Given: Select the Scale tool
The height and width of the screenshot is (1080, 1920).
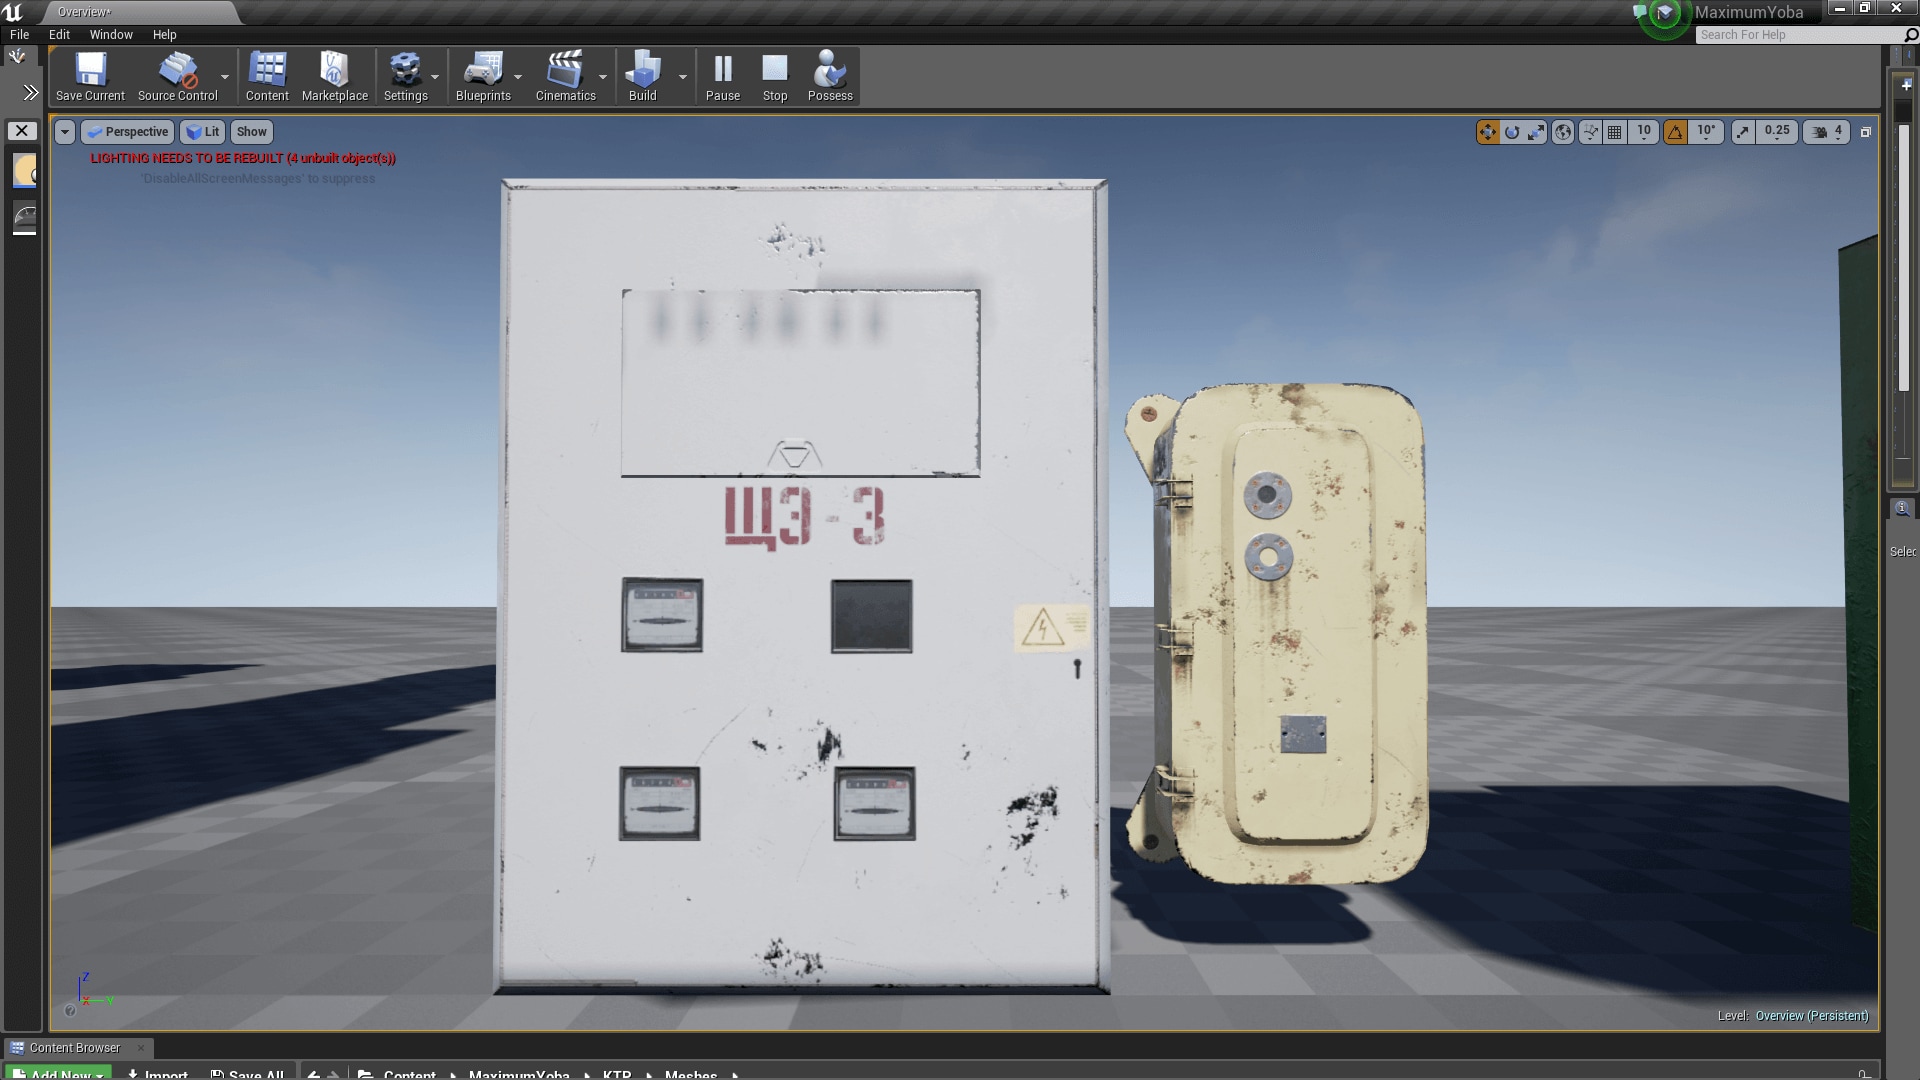Looking at the screenshot, I should 1535,132.
